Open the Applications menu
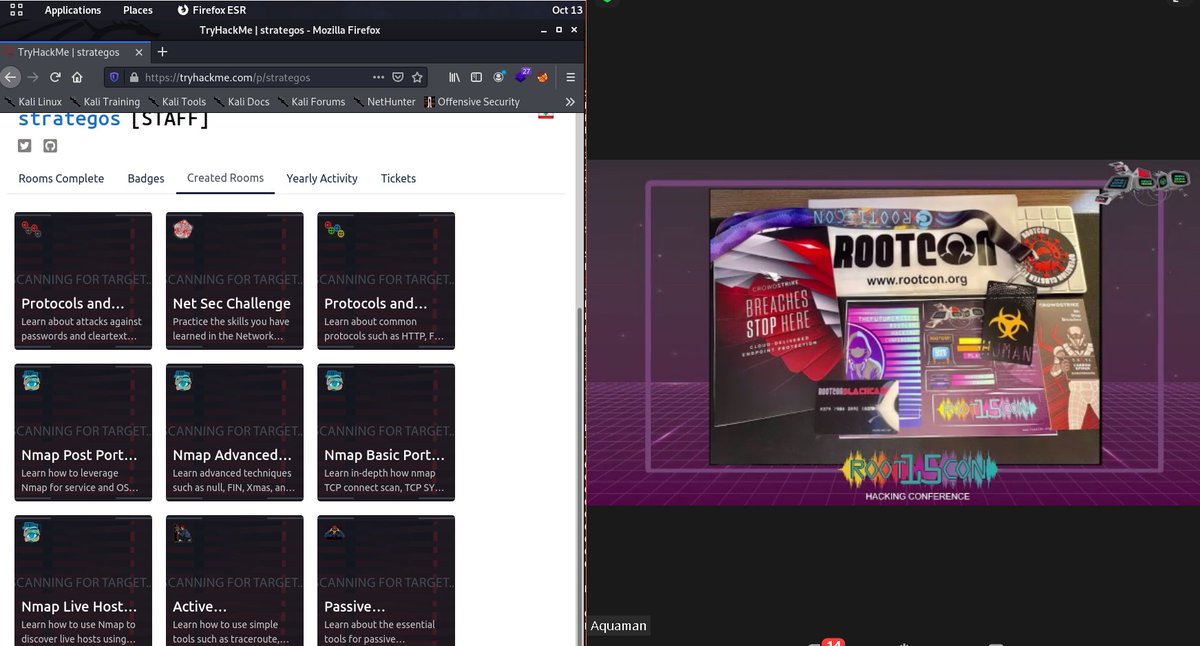The width and height of the screenshot is (1200, 646). coord(73,10)
